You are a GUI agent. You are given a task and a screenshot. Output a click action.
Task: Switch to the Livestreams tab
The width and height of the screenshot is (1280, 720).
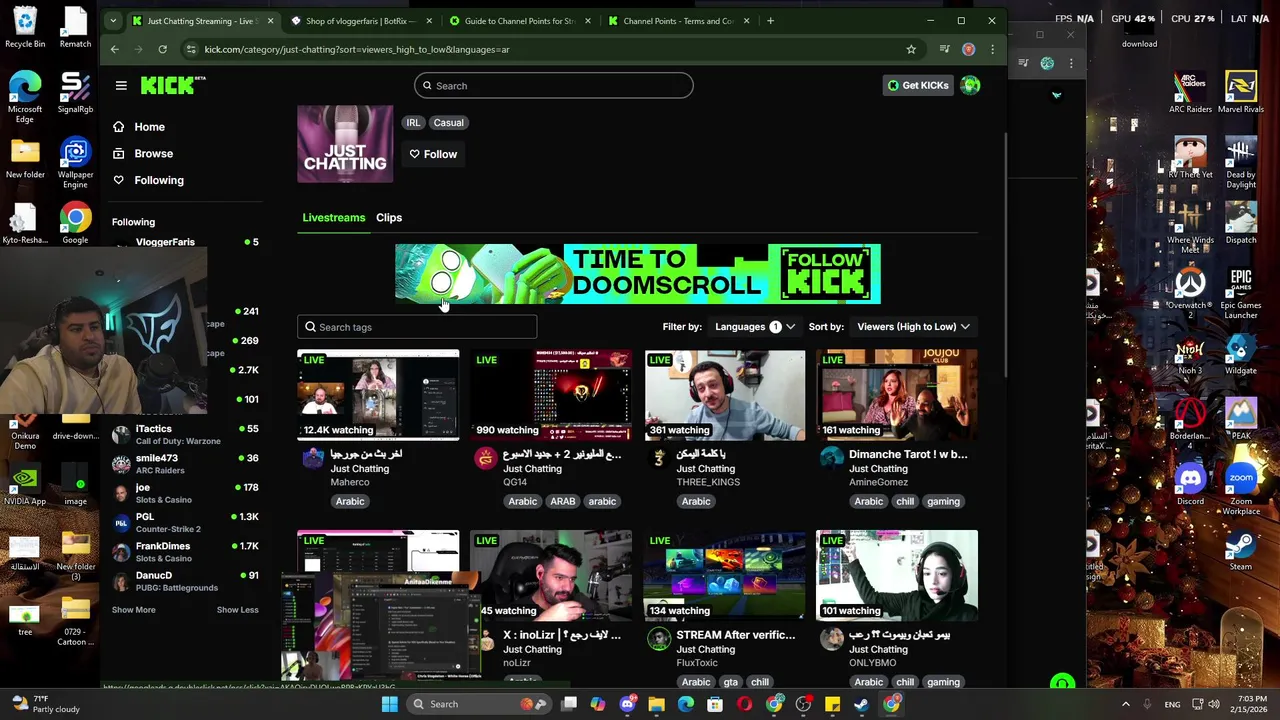(x=334, y=218)
